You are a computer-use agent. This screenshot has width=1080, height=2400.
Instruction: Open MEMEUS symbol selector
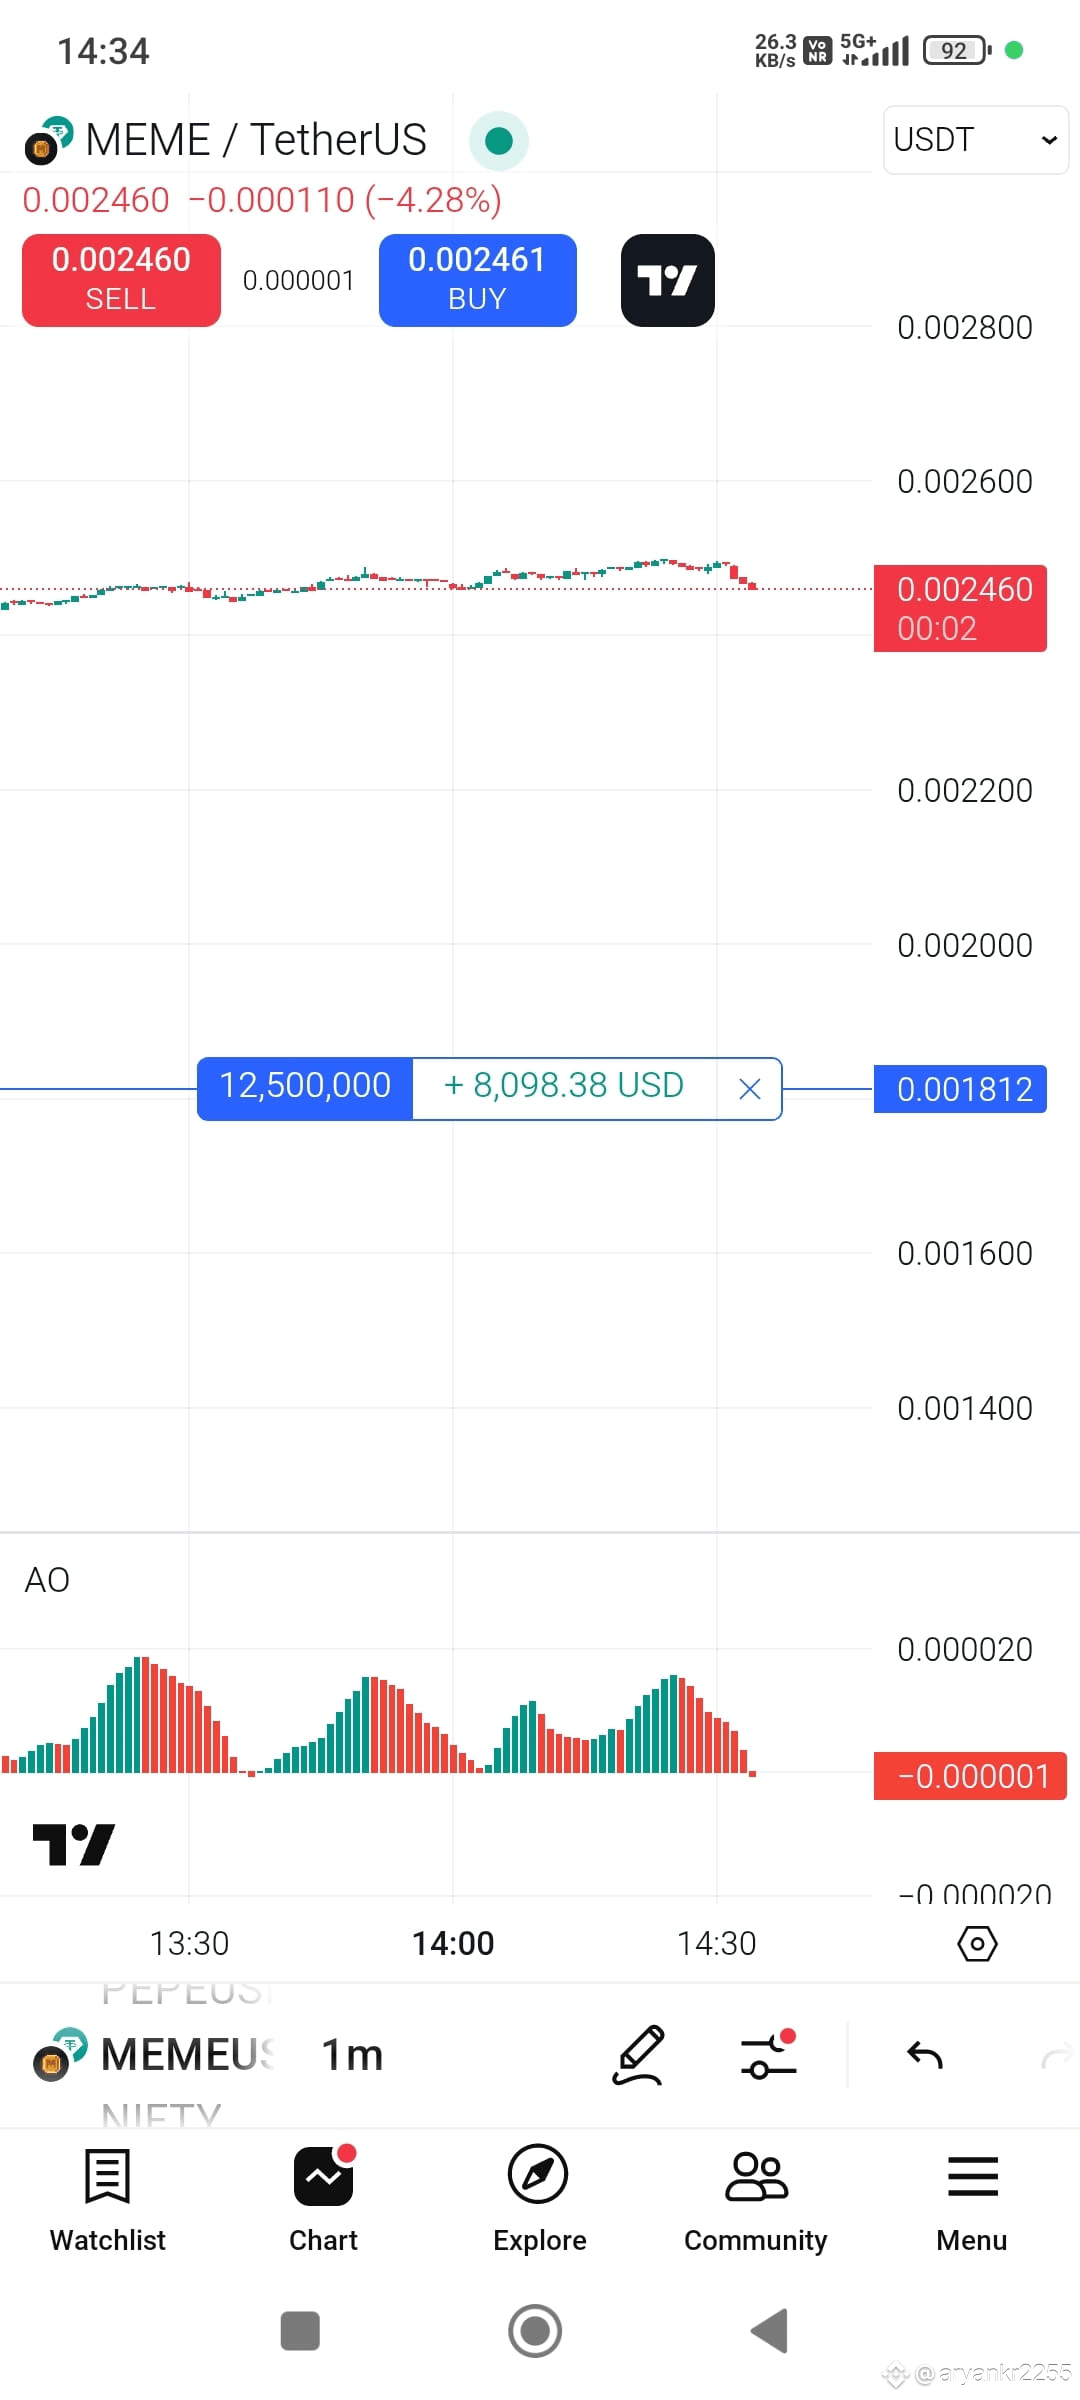155,2055
